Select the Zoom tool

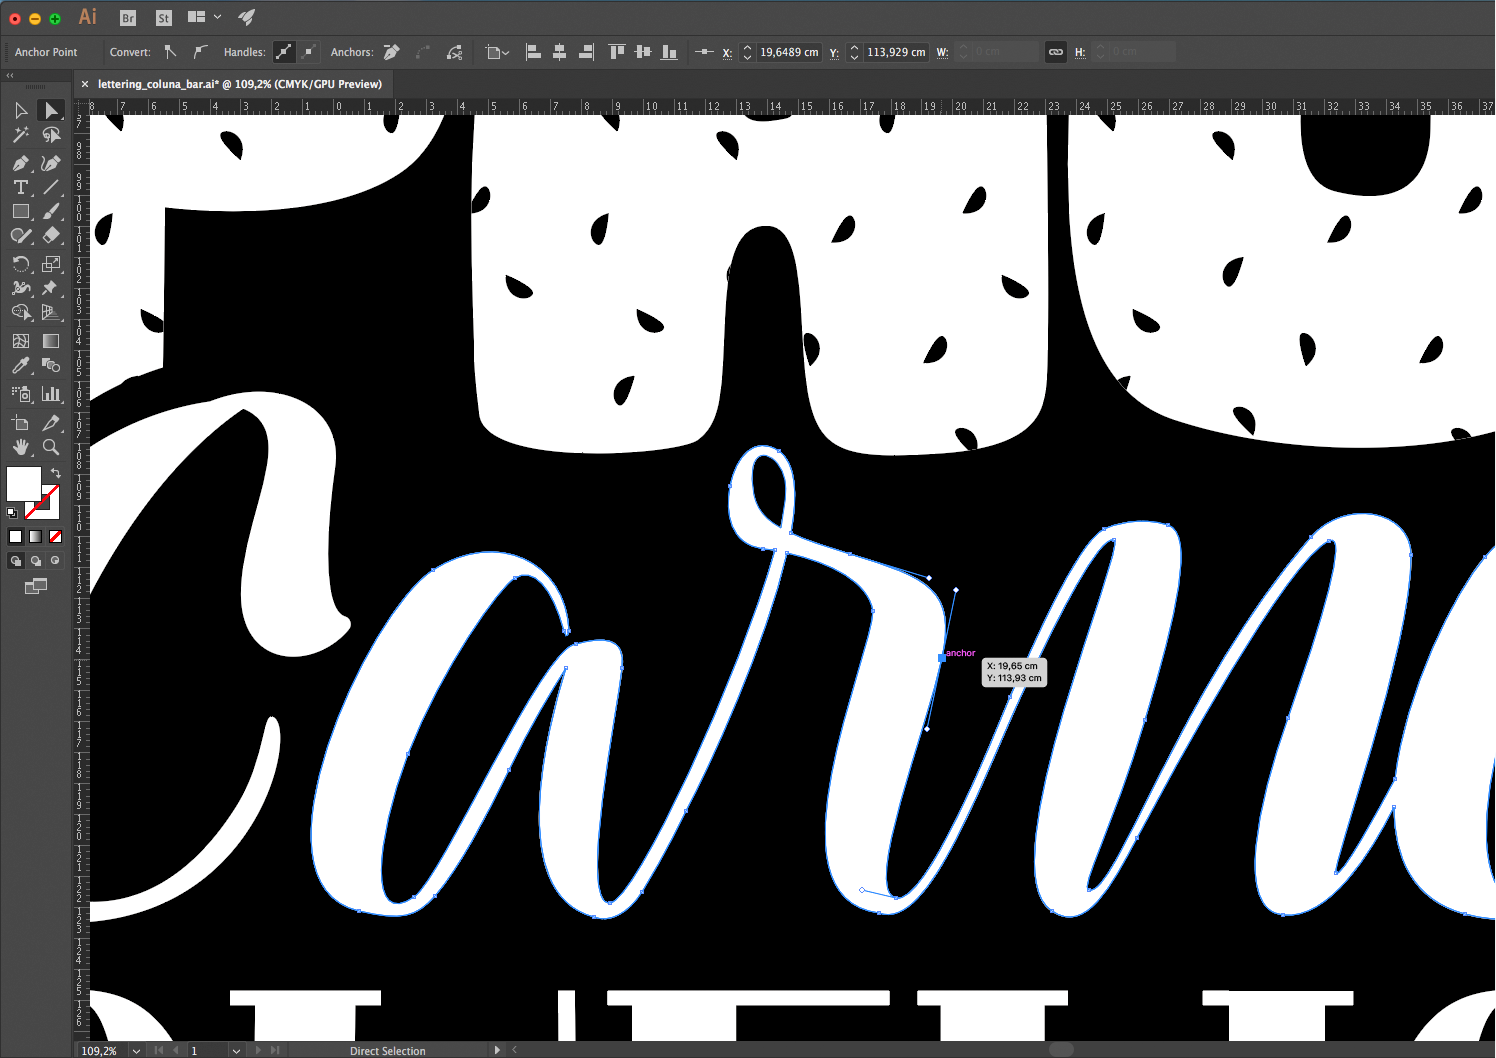pyautogui.click(x=51, y=447)
